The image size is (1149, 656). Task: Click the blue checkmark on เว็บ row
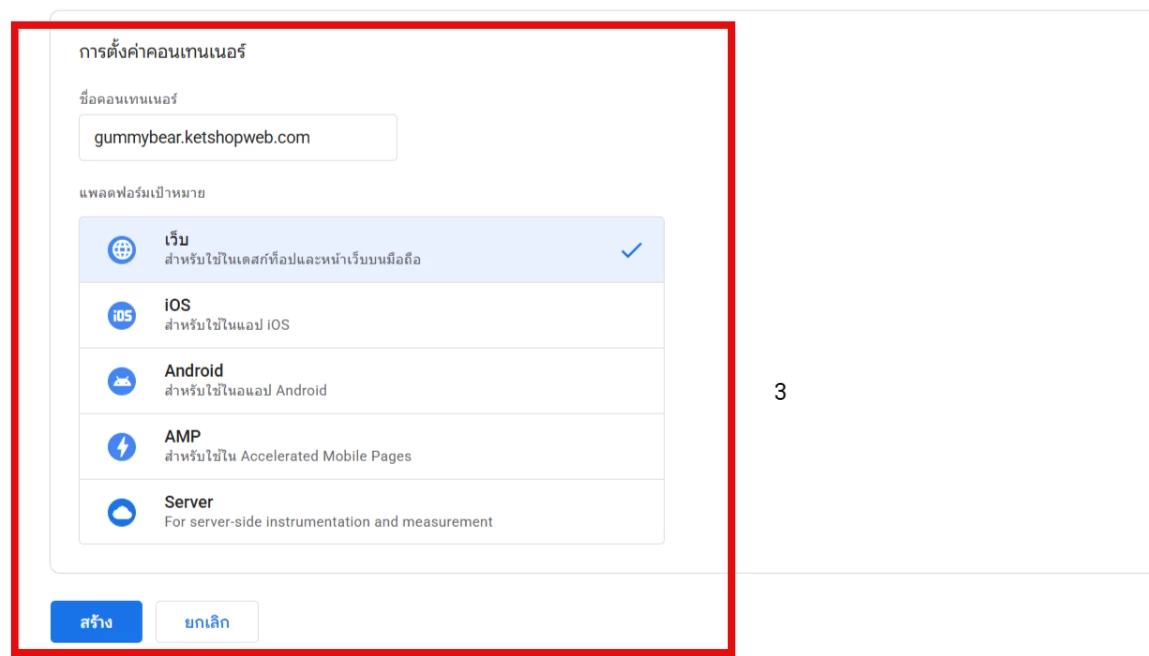[631, 251]
